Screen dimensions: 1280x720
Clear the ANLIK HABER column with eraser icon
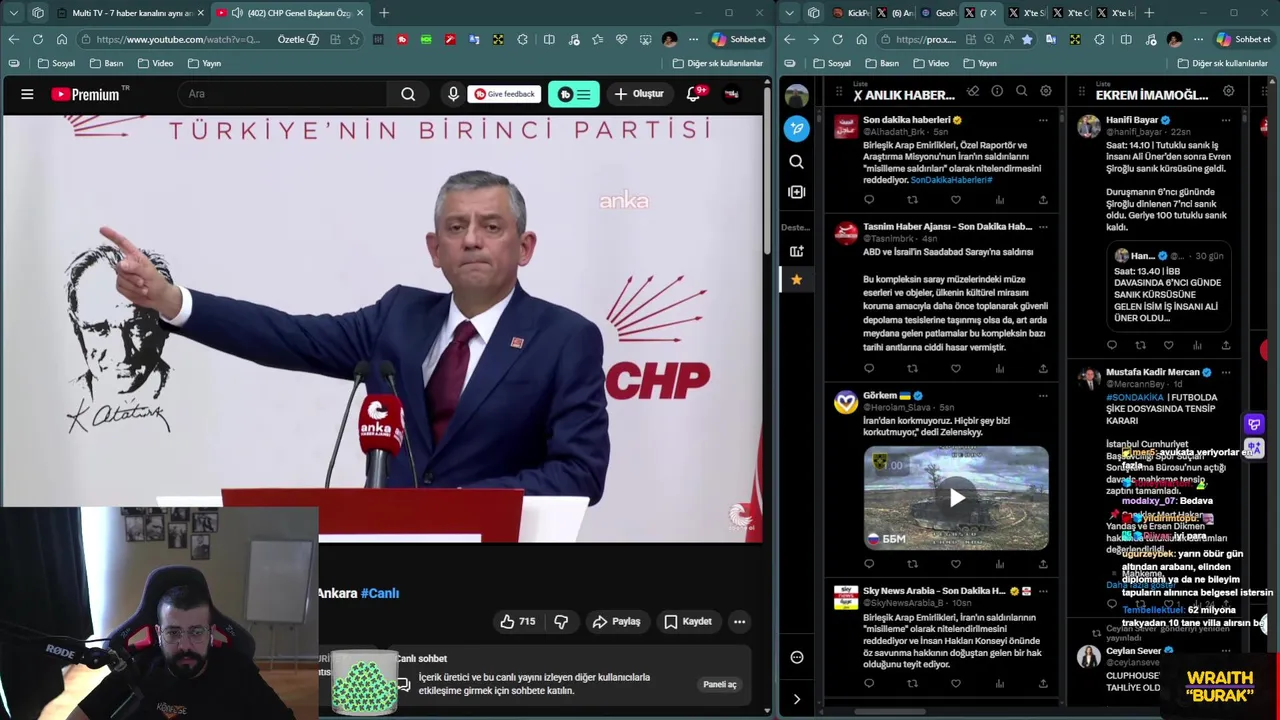tap(973, 92)
